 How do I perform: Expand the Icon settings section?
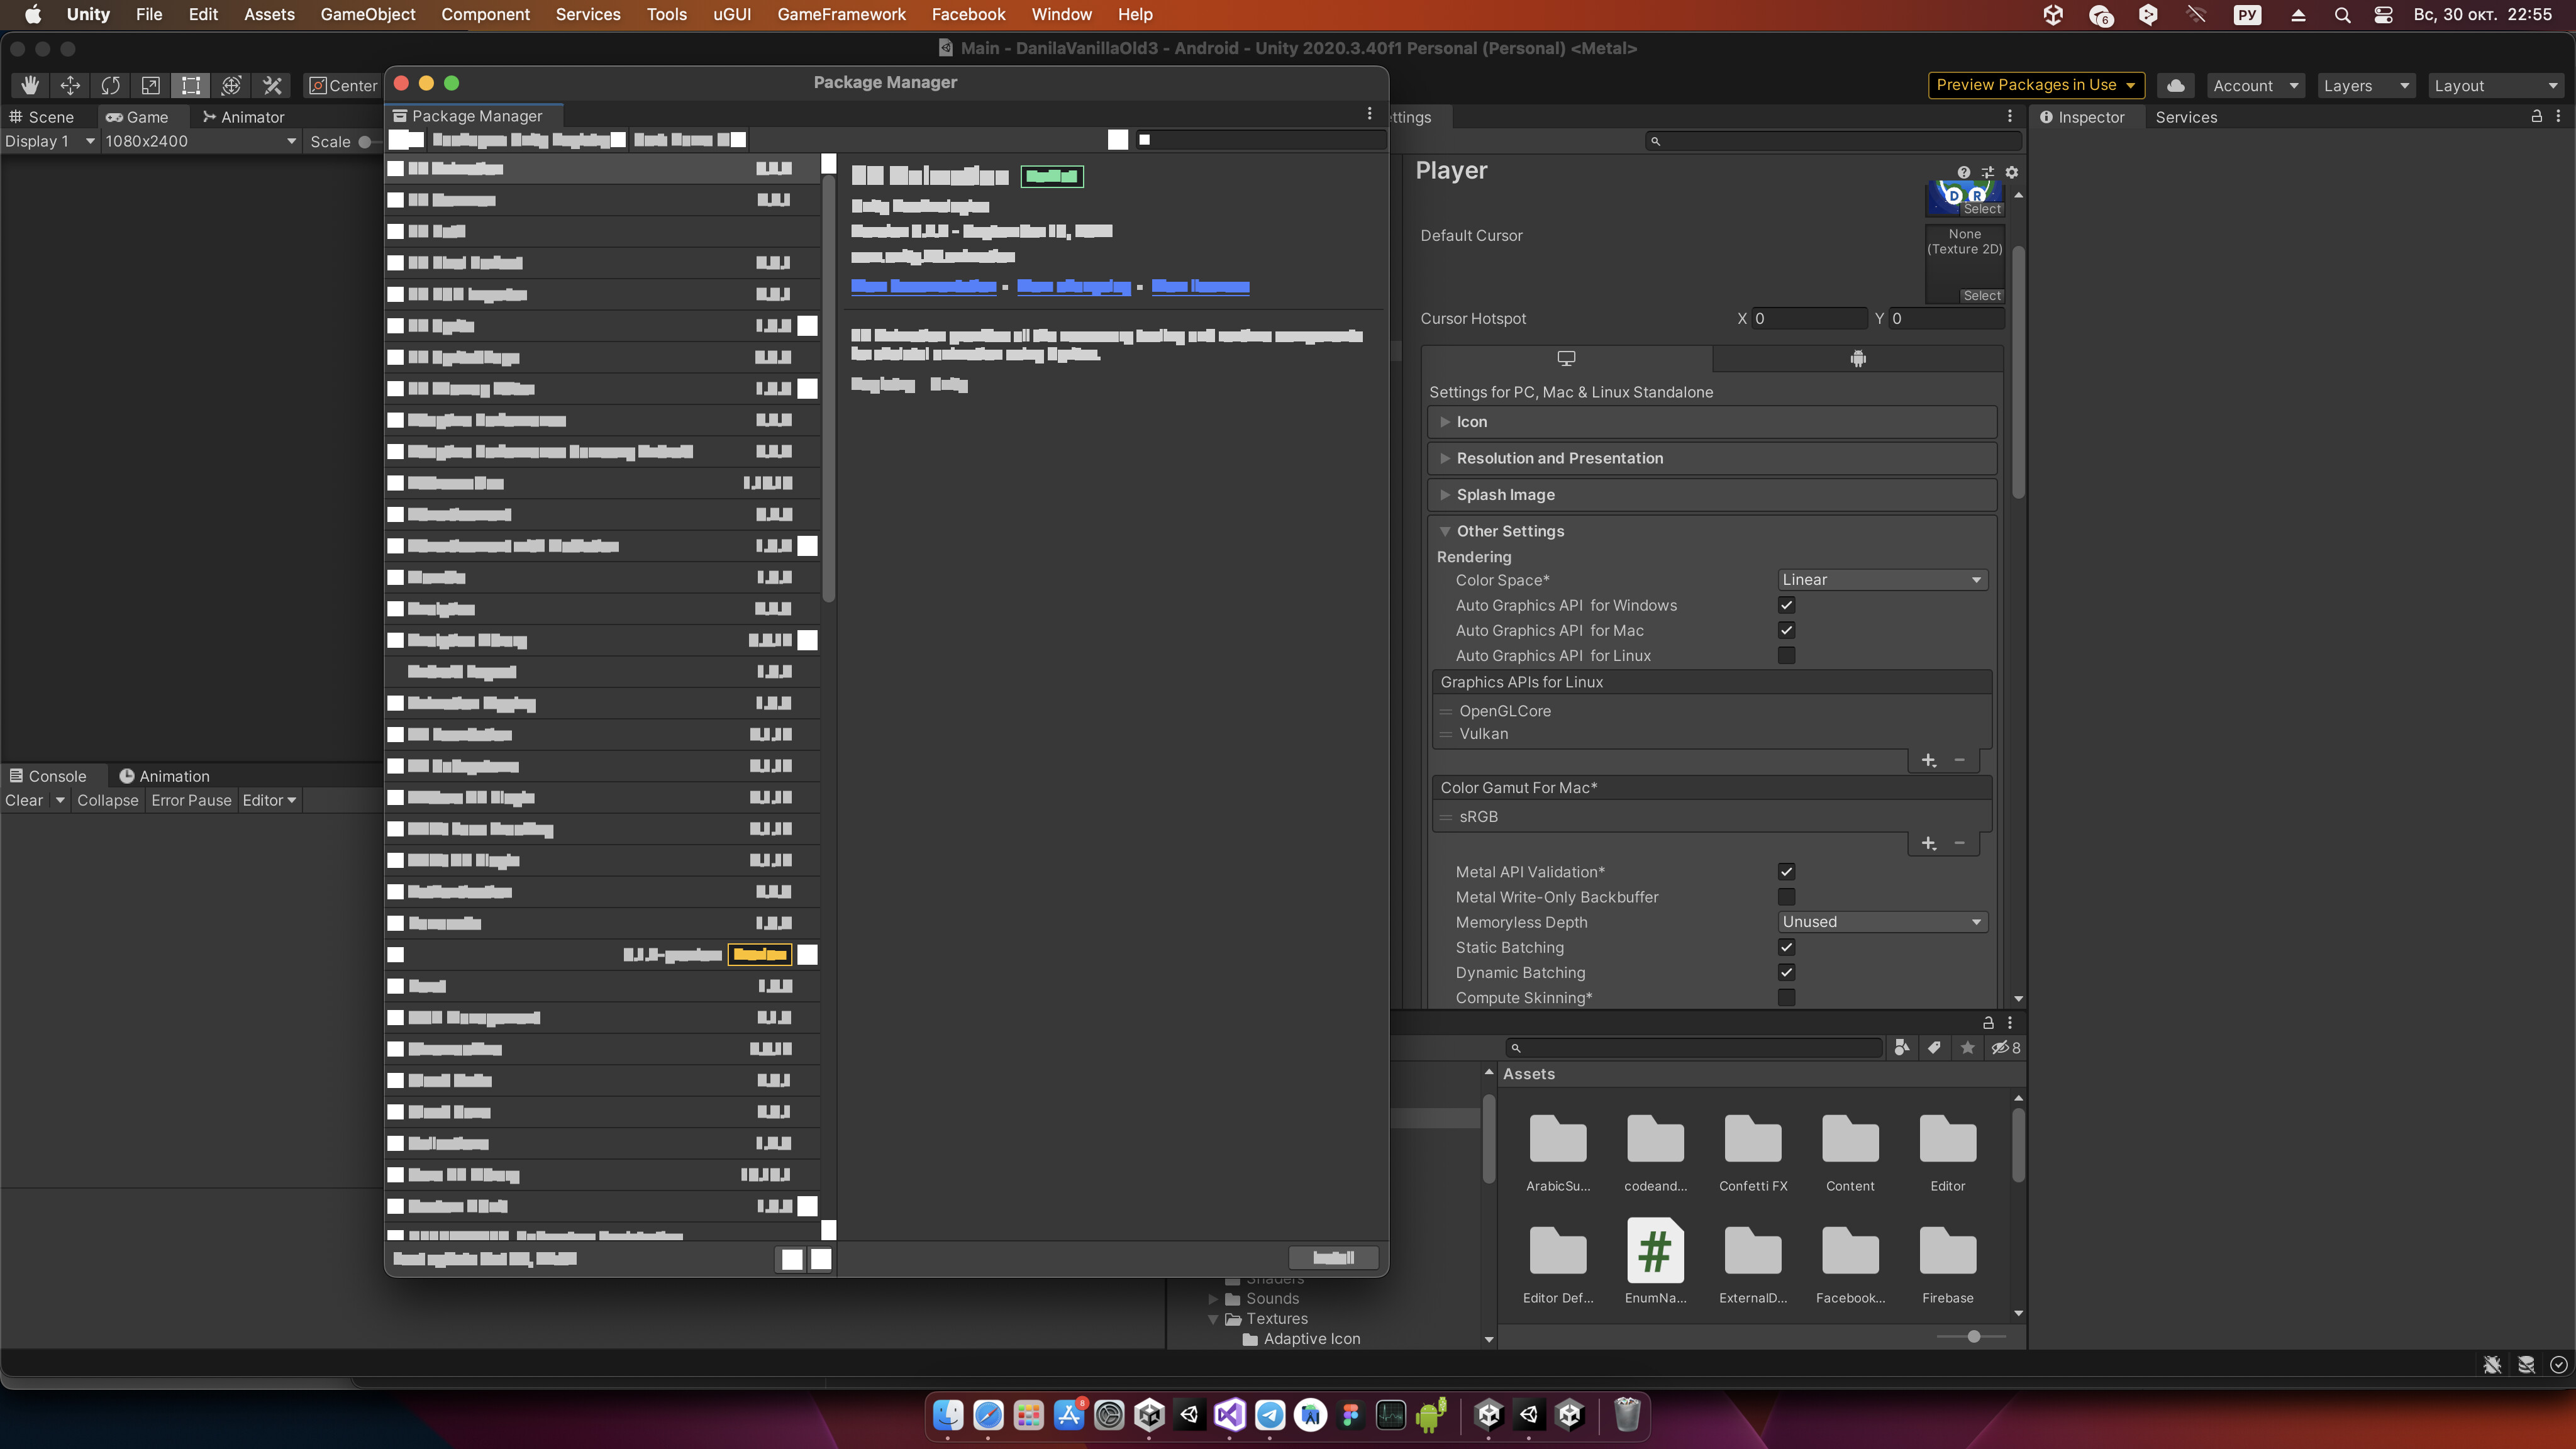[x=1712, y=422]
